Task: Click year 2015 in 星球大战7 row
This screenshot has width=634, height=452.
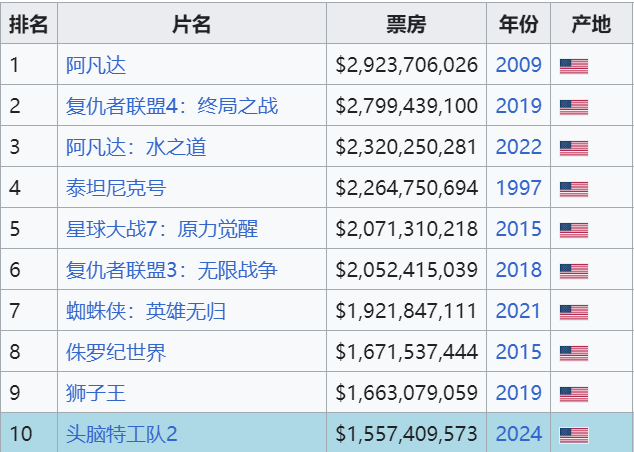Action: 518,229
